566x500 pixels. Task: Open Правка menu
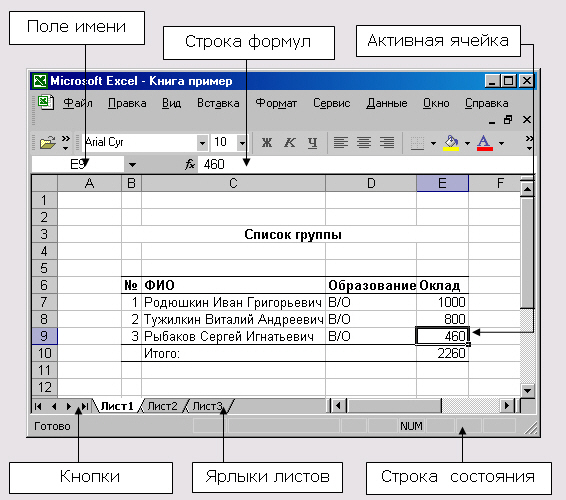coord(127,103)
